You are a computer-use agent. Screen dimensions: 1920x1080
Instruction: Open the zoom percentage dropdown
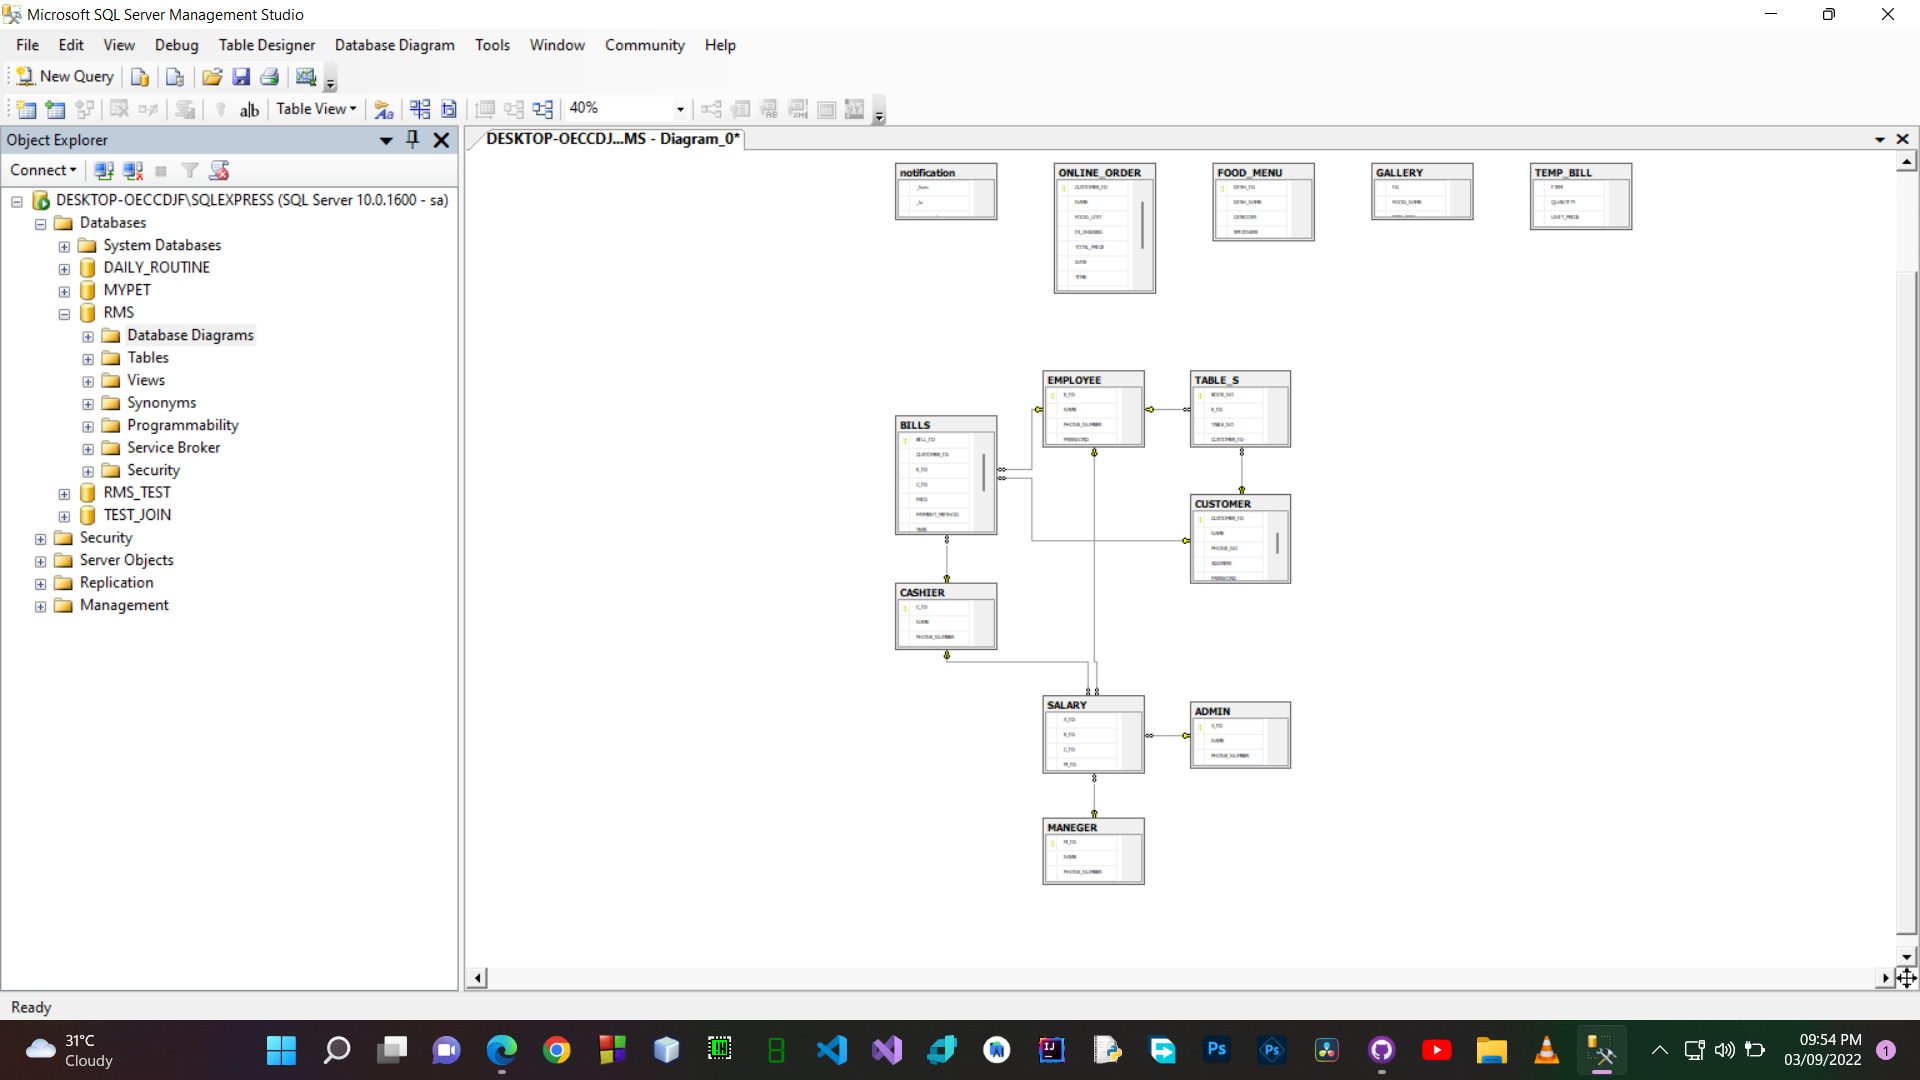pyautogui.click(x=678, y=109)
